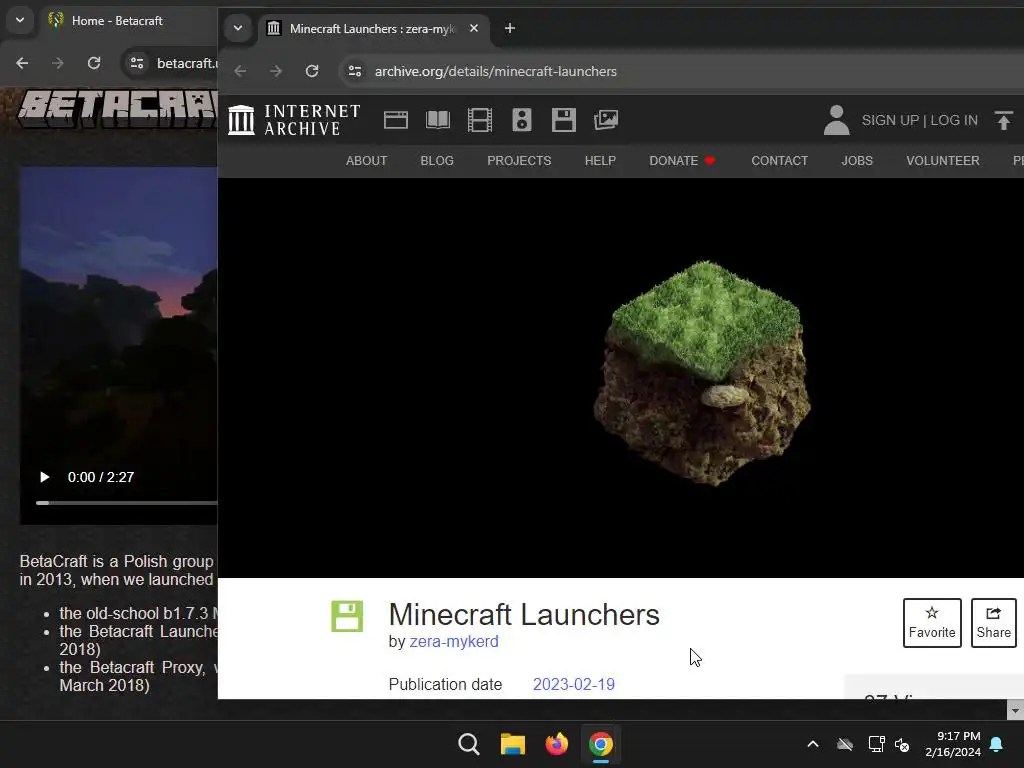Click the OneDrive cloud tray icon
The image size is (1024, 768).
point(845,744)
